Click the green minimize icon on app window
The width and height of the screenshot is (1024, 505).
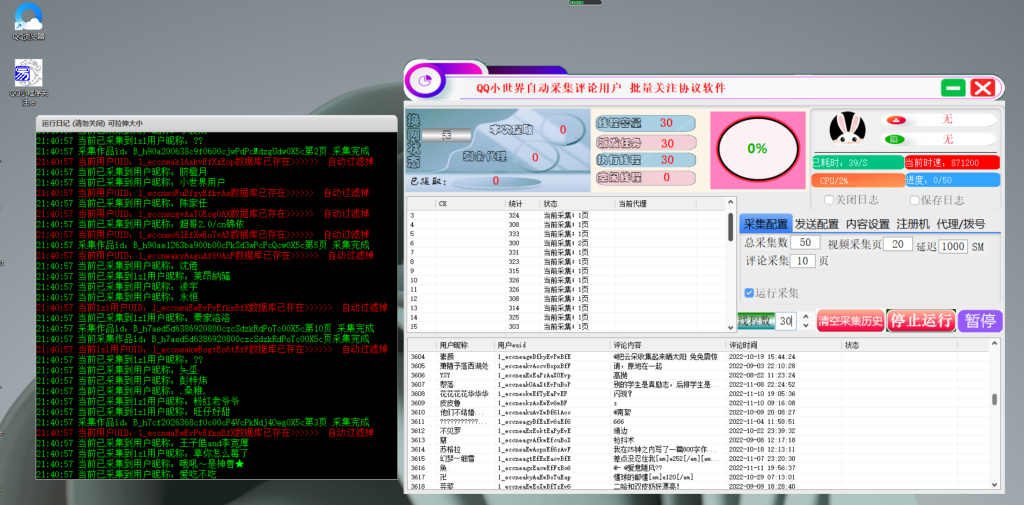click(x=953, y=87)
